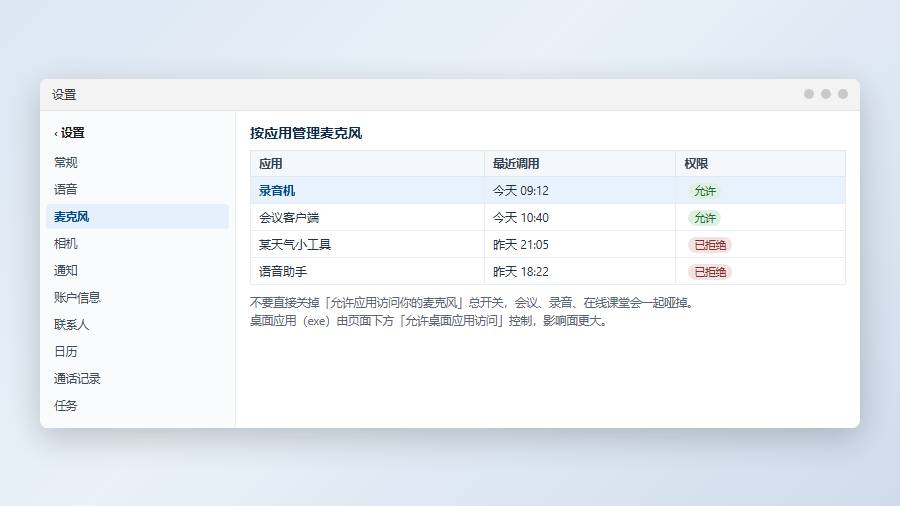
Task: Open the 通知 settings section
Action: point(137,270)
